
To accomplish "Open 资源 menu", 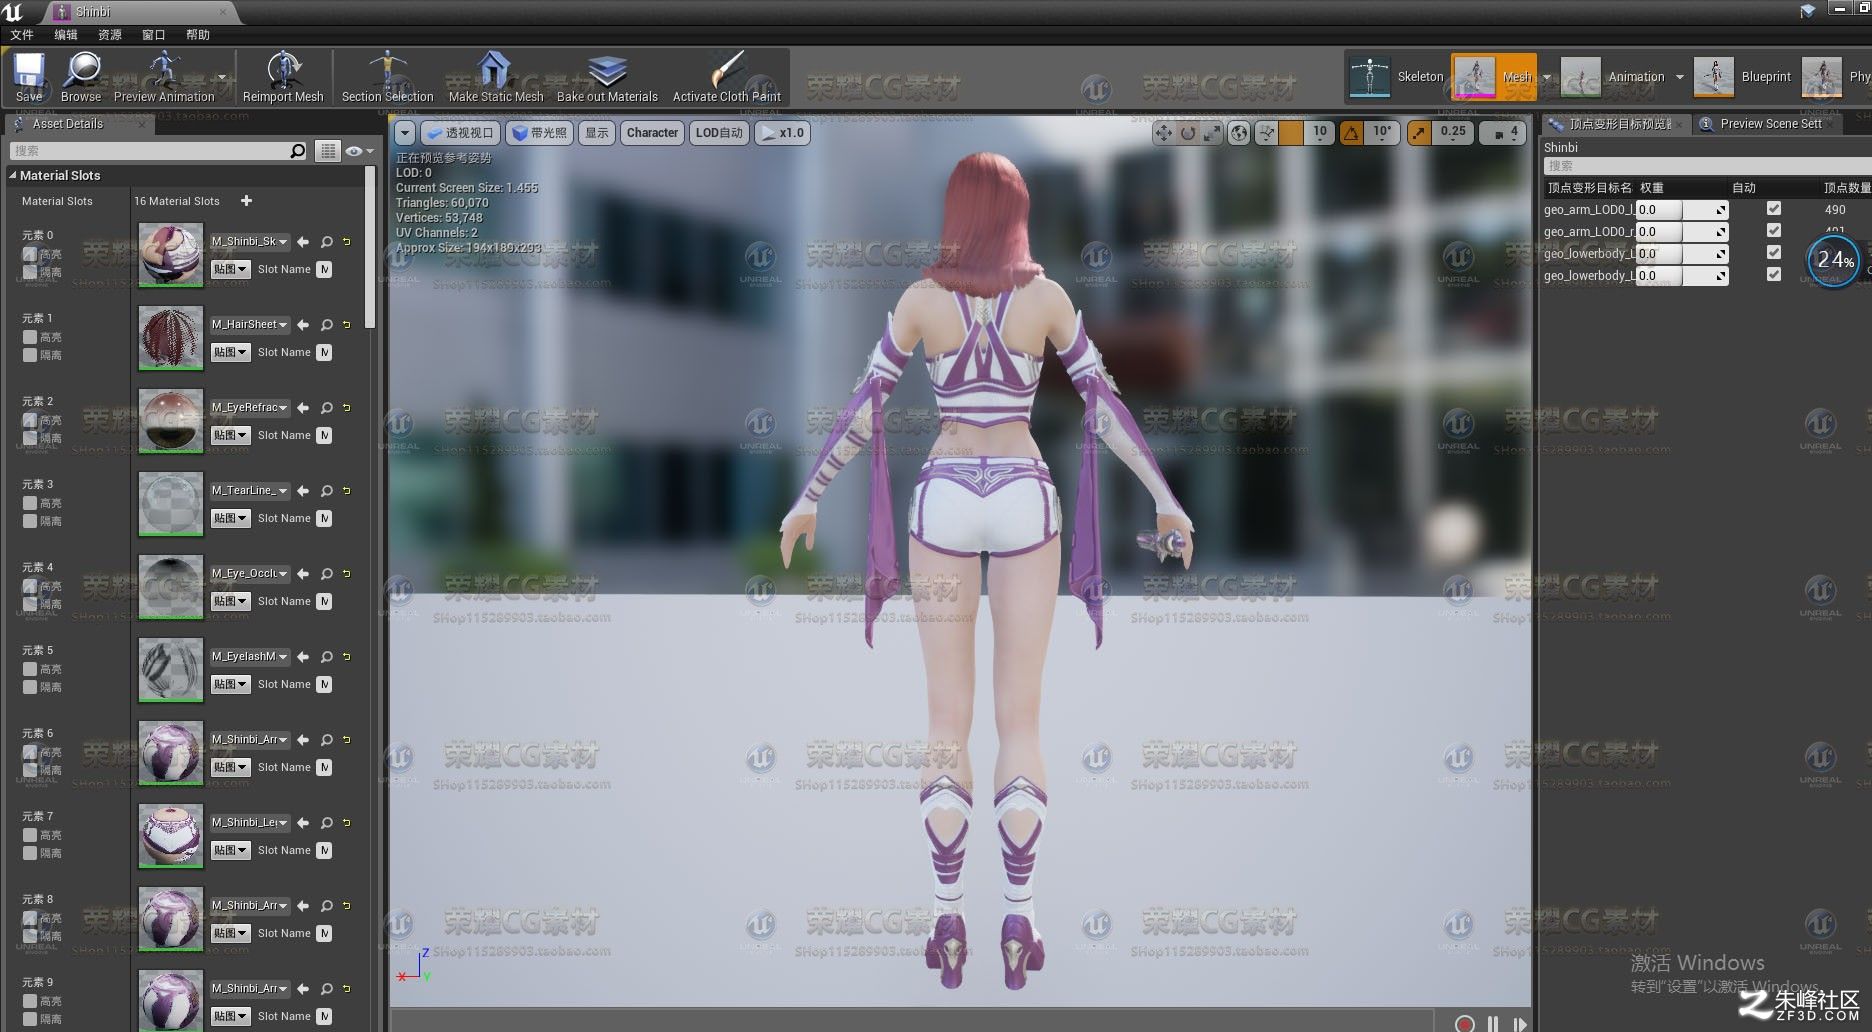I will (110, 35).
